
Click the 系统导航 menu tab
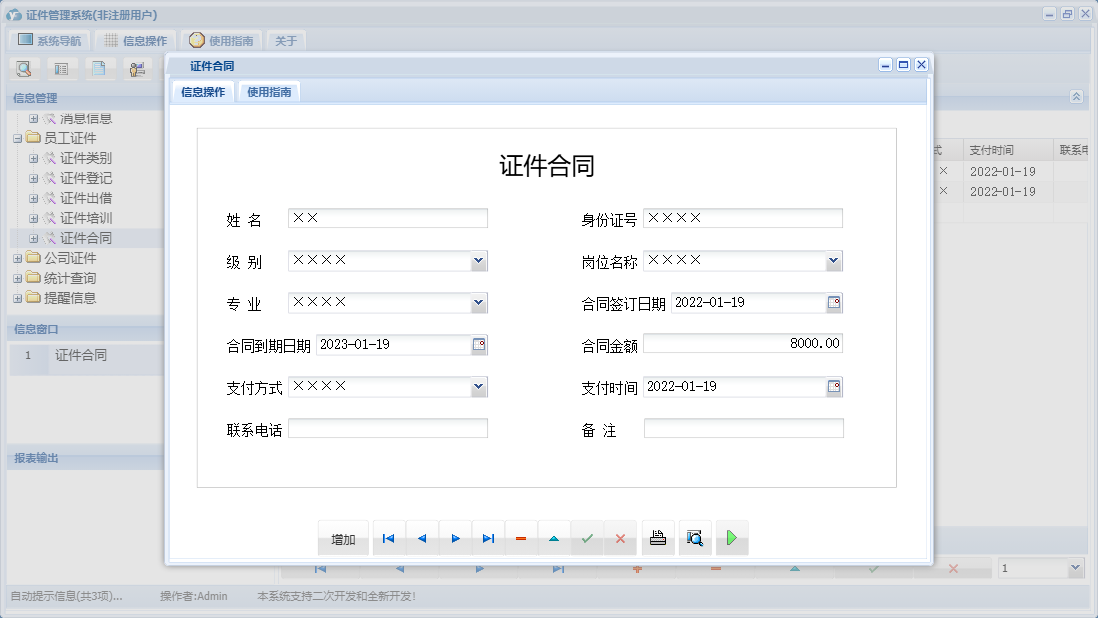50,40
